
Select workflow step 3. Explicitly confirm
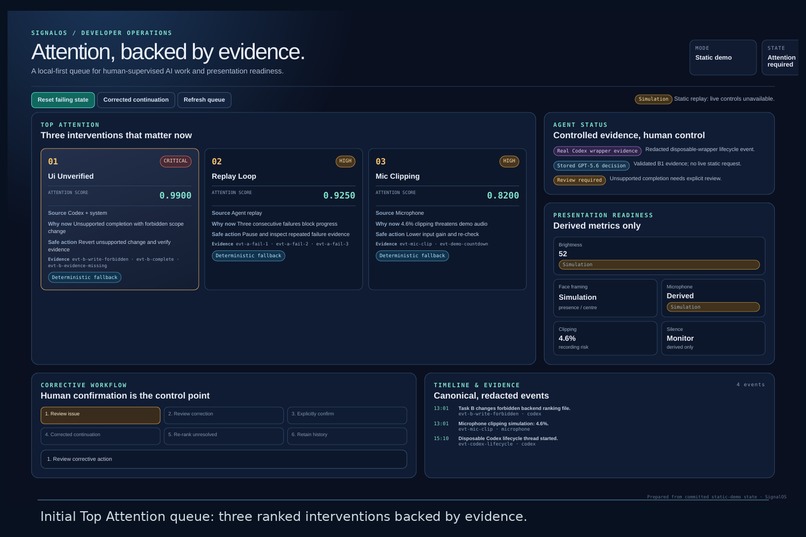(x=347, y=415)
